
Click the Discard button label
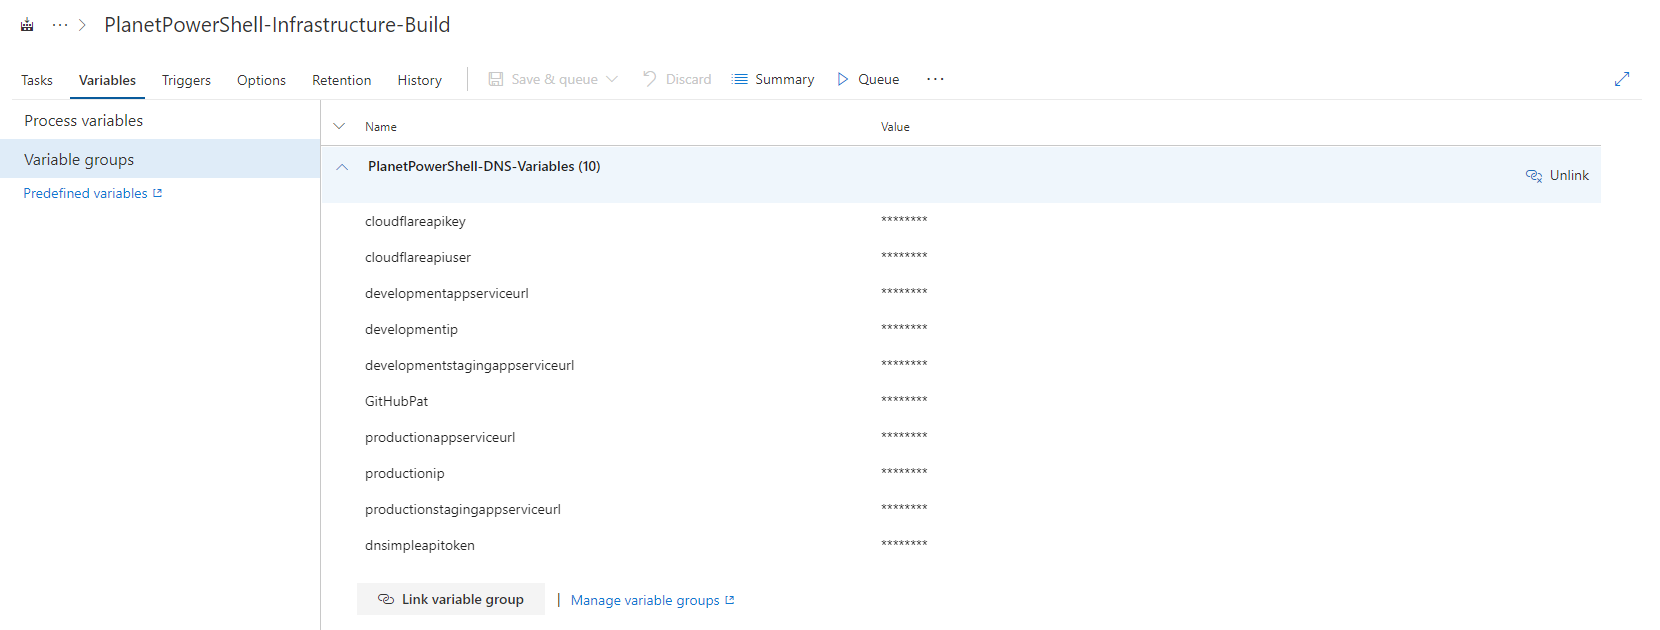[688, 79]
